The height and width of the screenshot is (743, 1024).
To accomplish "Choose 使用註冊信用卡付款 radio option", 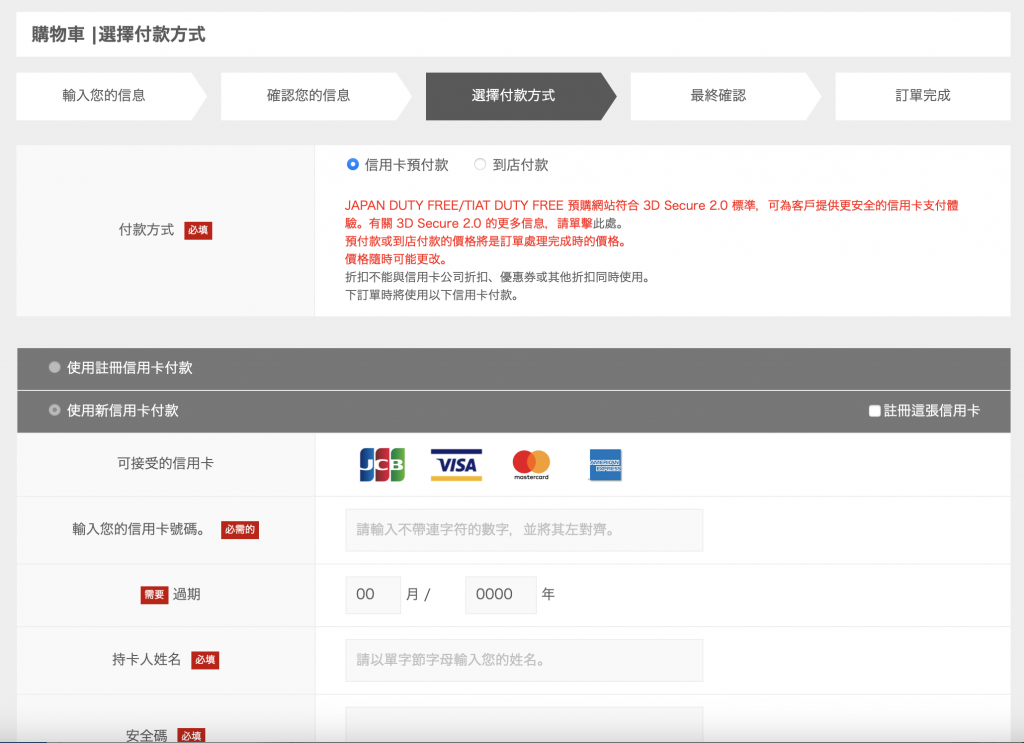I will point(55,368).
